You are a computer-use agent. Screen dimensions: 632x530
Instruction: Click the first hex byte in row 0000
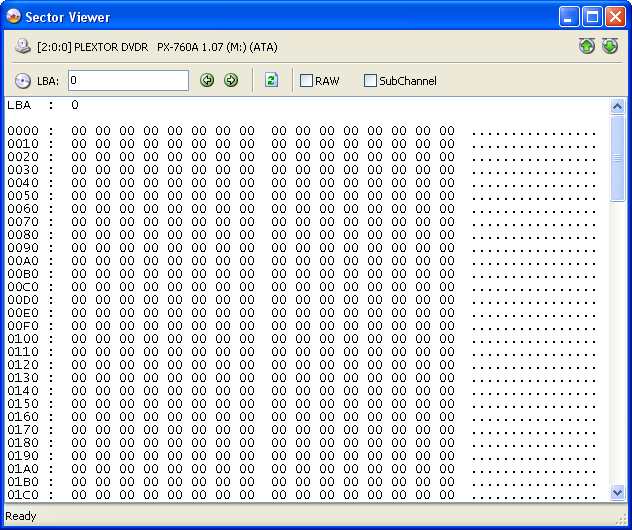click(79, 131)
